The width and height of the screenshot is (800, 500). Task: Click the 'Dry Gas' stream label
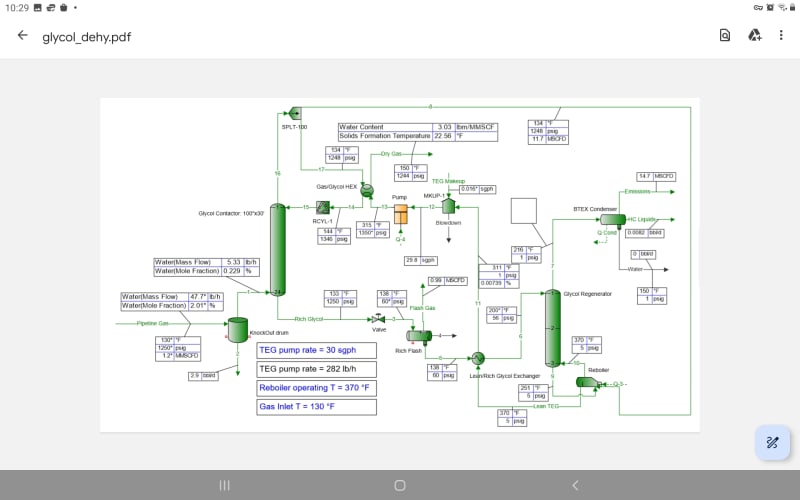point(391,154)
